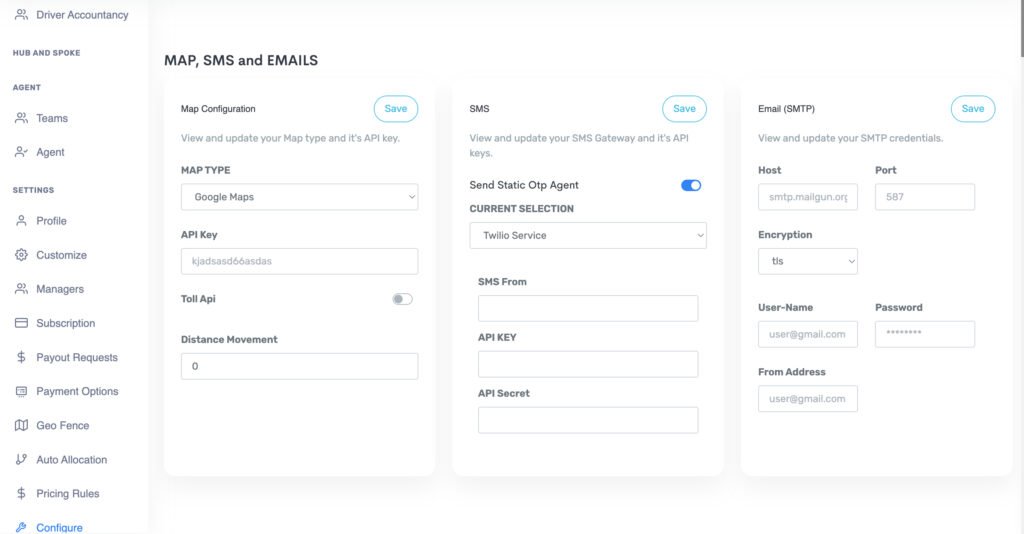Go to Managers in the sidebar
This screenshot has width=1024, height=534.
60,289
